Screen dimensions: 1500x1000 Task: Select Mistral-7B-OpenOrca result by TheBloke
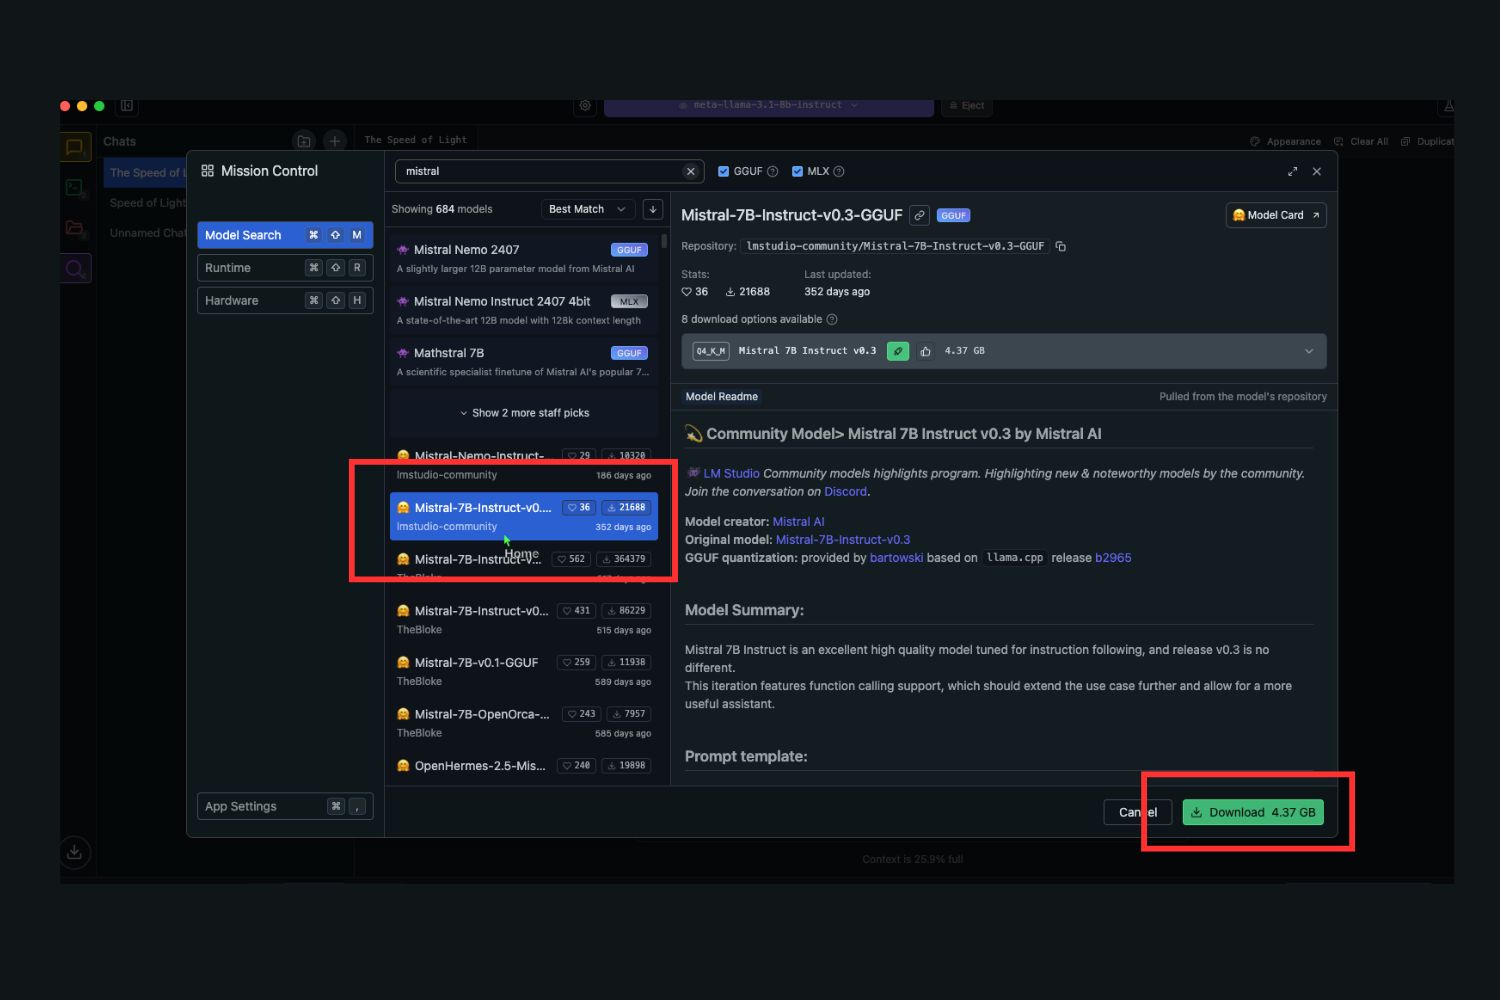coord(524,723)
